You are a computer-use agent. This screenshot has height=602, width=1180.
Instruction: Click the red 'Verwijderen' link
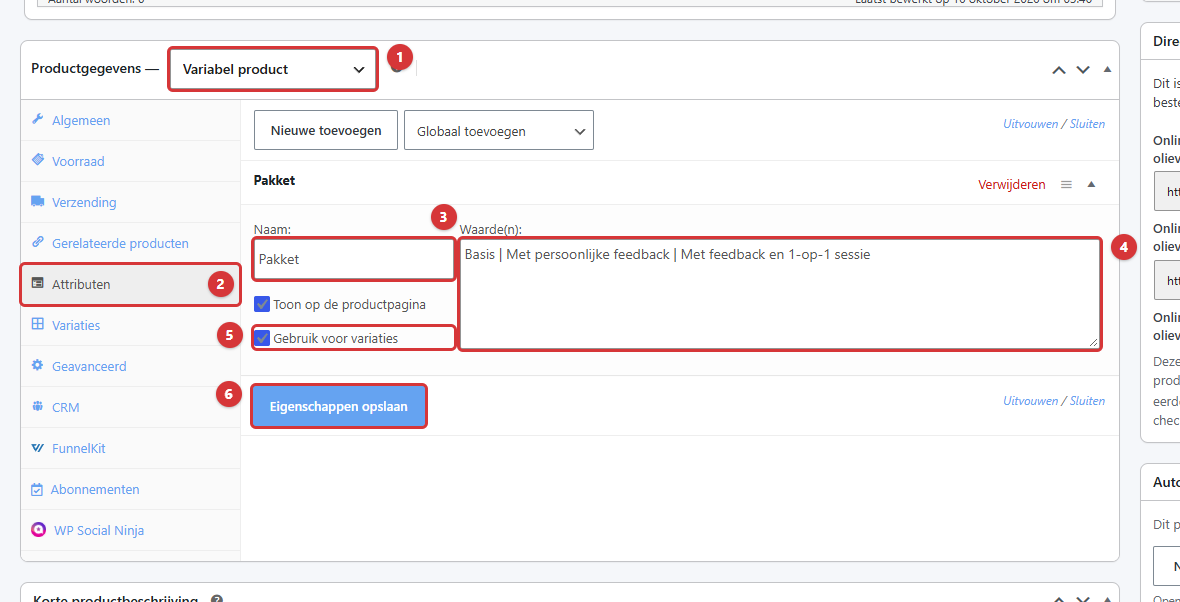pyautogui.click(x=1011, y=184)
